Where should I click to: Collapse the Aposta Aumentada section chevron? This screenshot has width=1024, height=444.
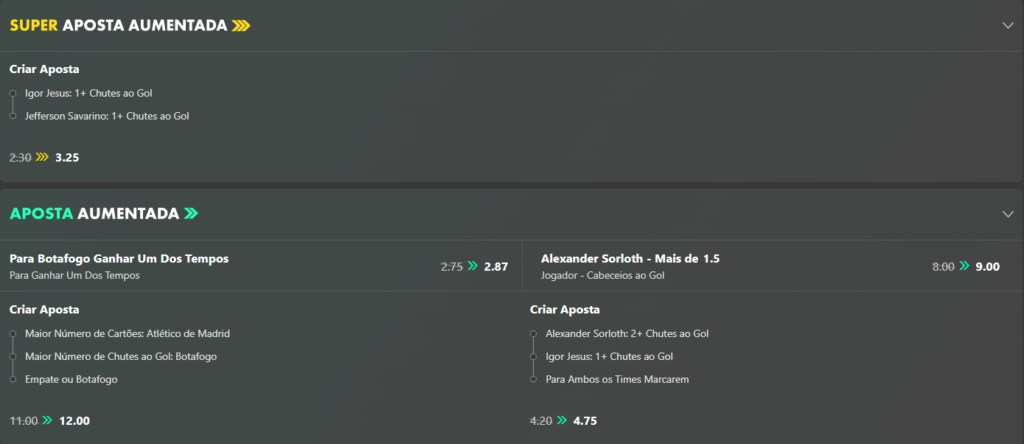pos(1008,214)
